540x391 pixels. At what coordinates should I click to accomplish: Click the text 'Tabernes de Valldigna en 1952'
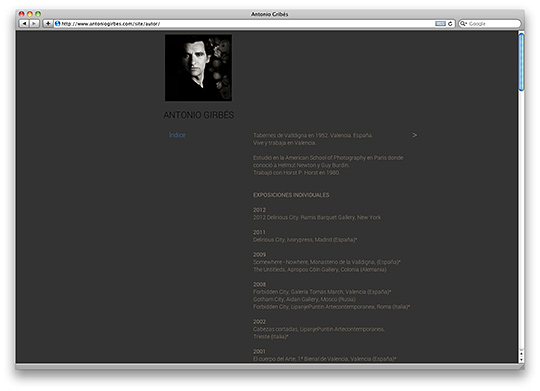click(290, 135)
